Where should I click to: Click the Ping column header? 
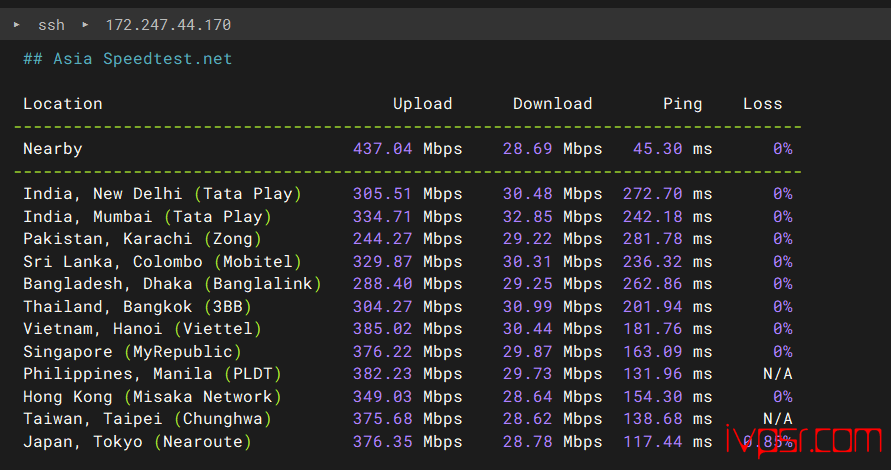[682, 104]
